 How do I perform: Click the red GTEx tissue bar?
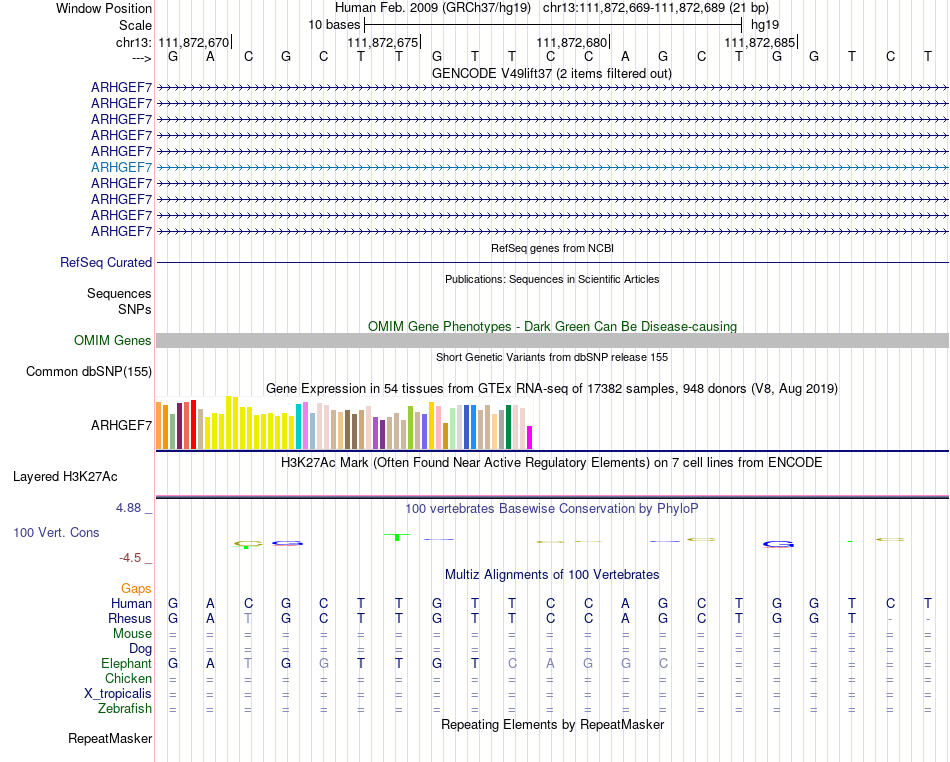click(x=193, y=425)
